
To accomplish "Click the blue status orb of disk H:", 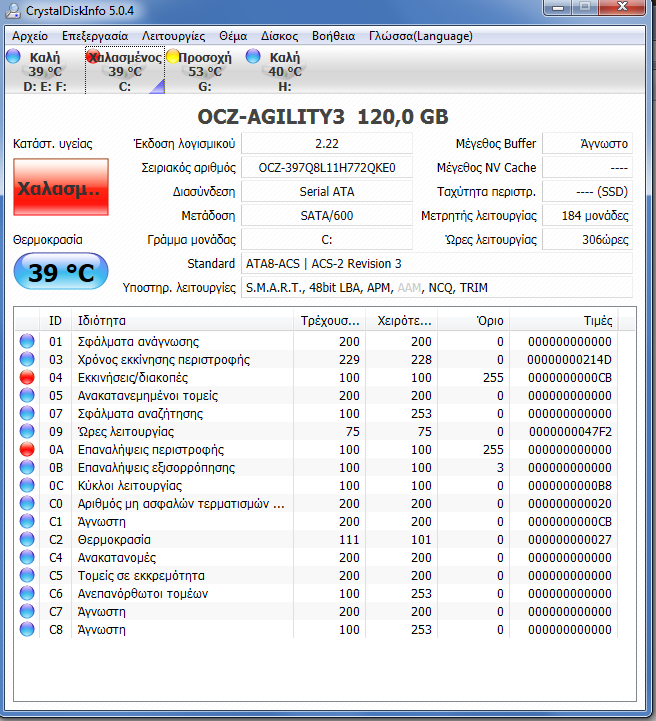I will (x=253, y=56).
